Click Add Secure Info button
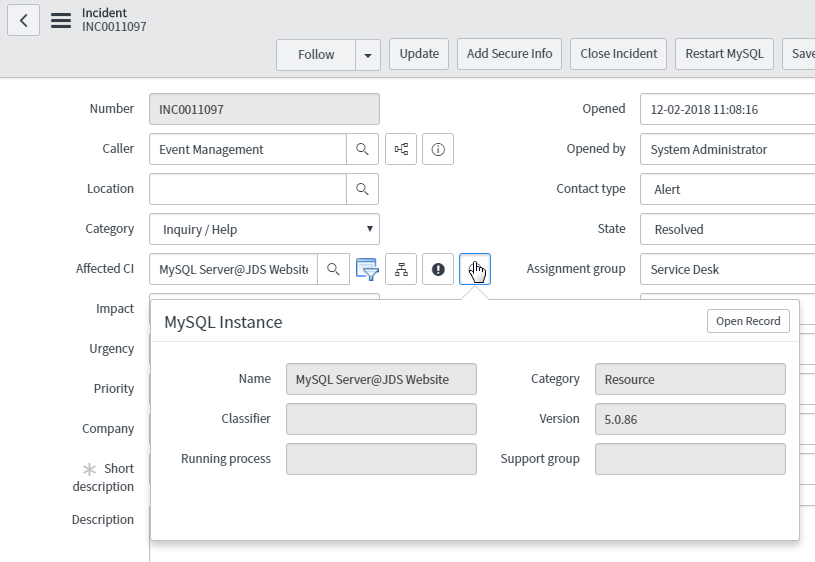The height and width of the screenshot is (562, 815). coord(509,54)
